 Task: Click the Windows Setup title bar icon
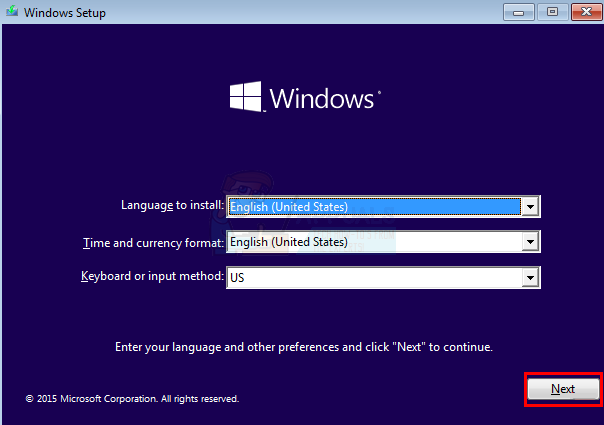tap(12, 12)
